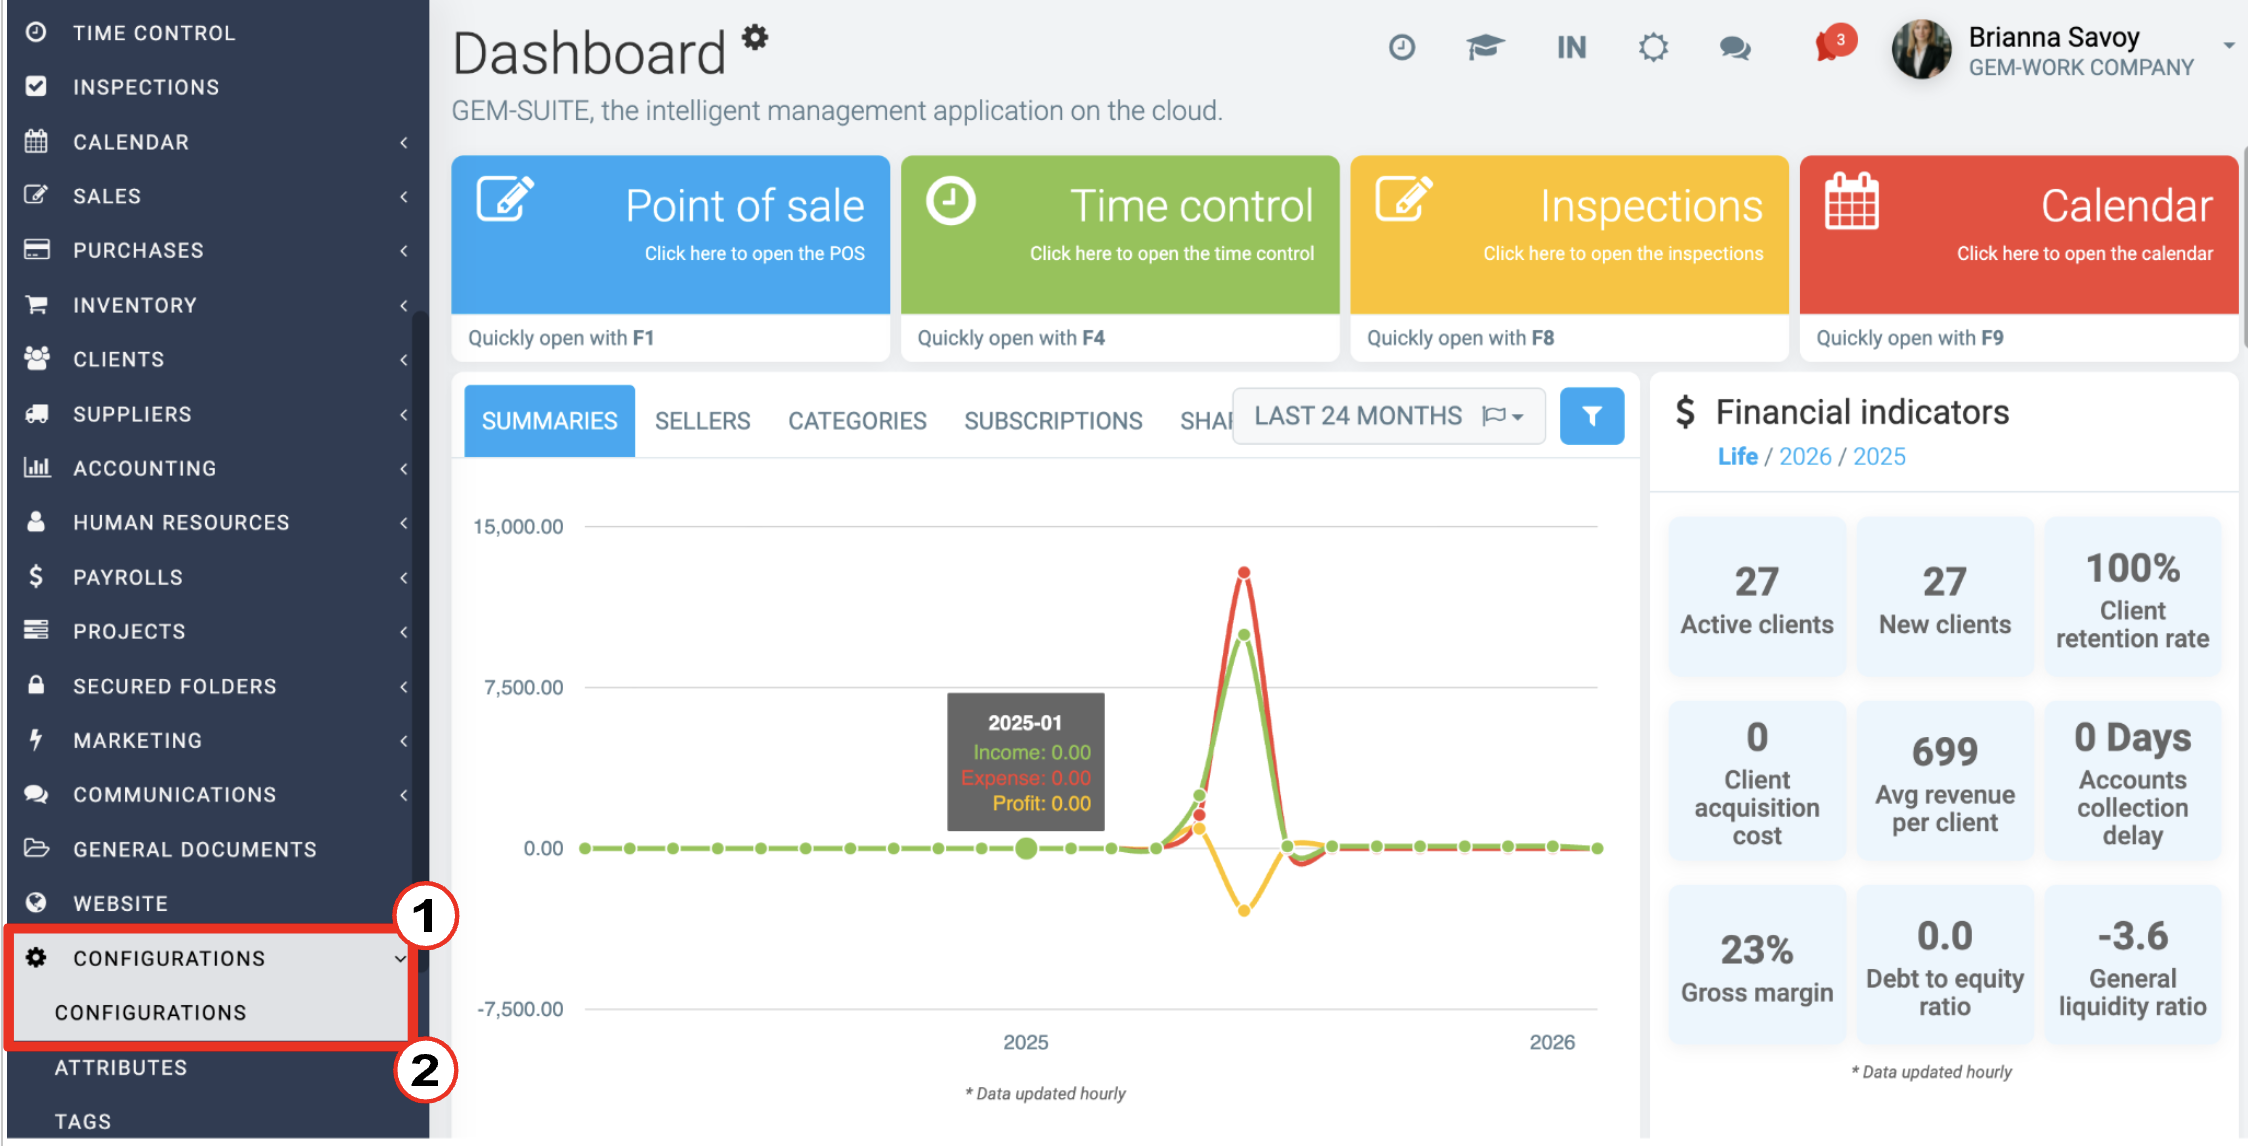
Task: Click the Payrolls dollar icon
Action: [36, 576]
